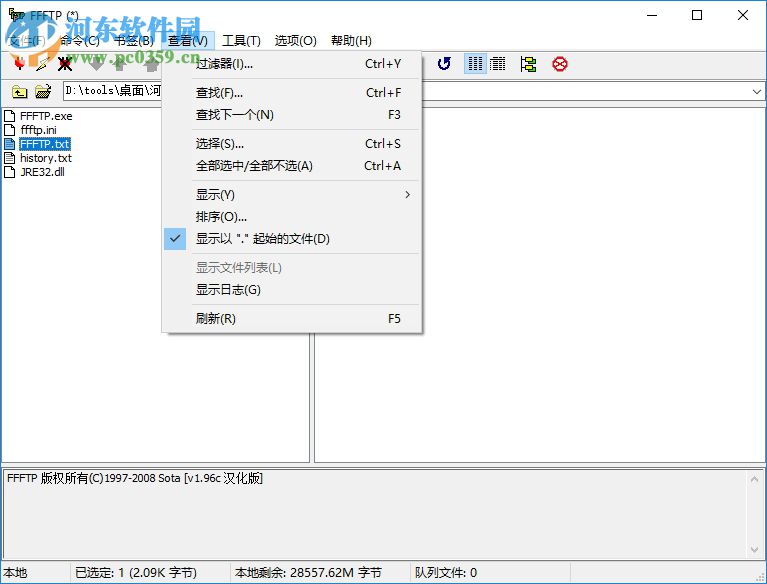Click the Disconnect icon in toolbar
The height and width of the screenshot is (584, 767).
(65, 64)
